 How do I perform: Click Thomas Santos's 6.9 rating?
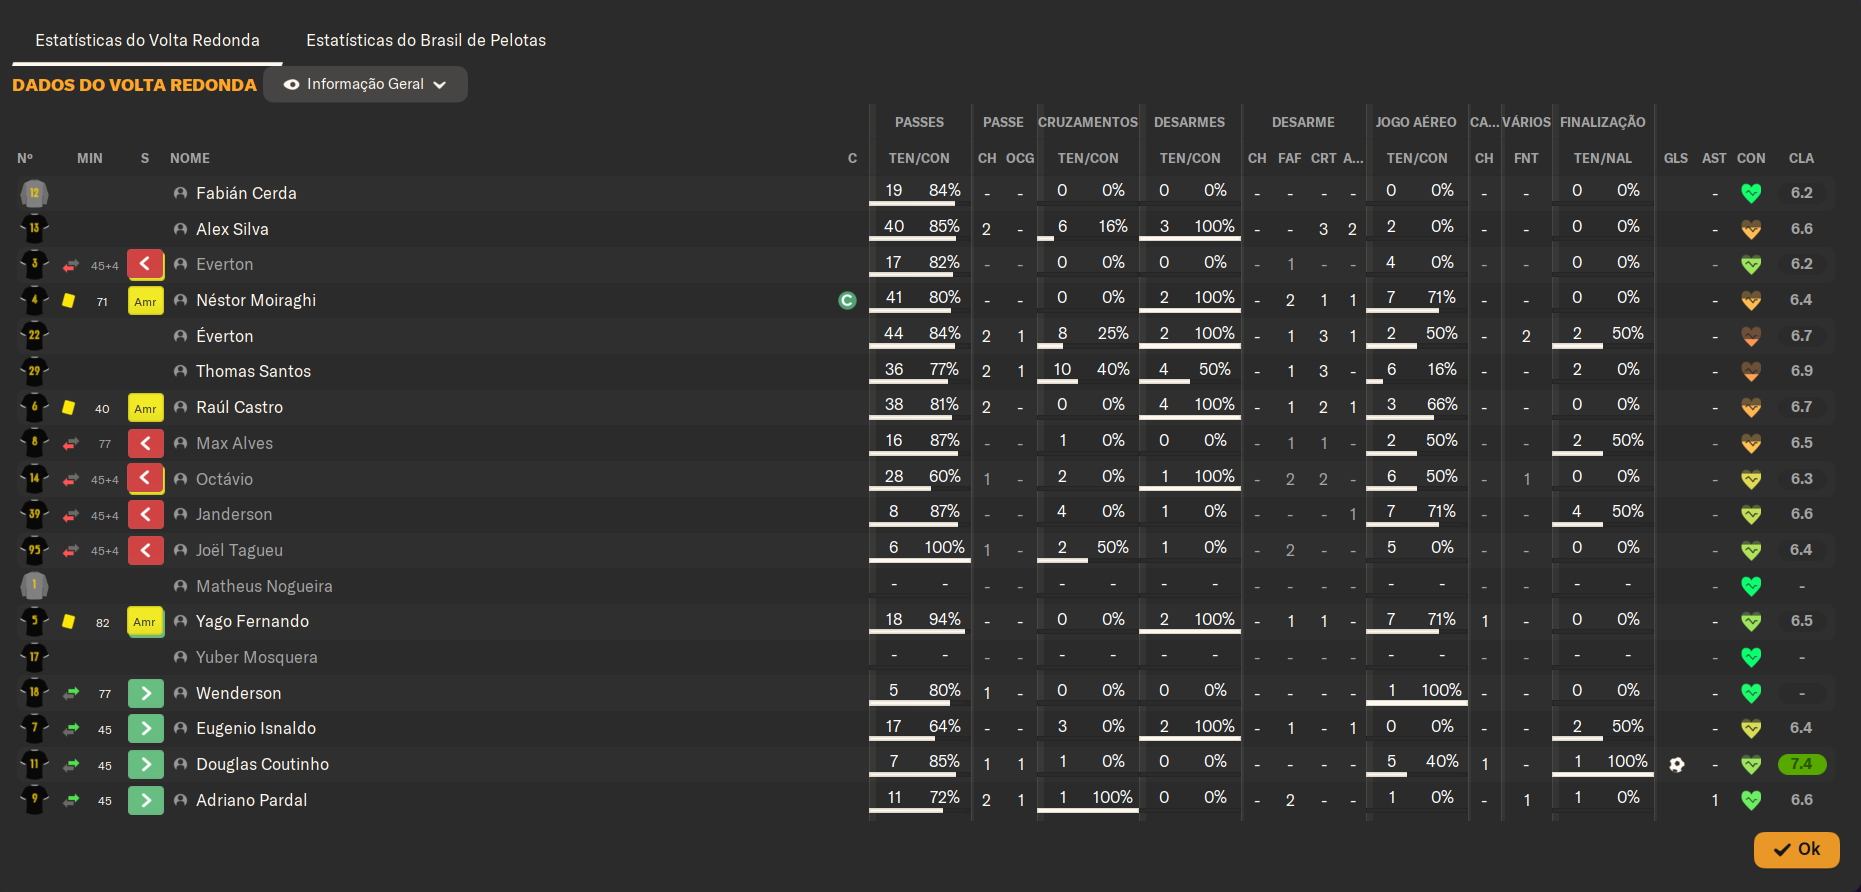click(1802, 371)
